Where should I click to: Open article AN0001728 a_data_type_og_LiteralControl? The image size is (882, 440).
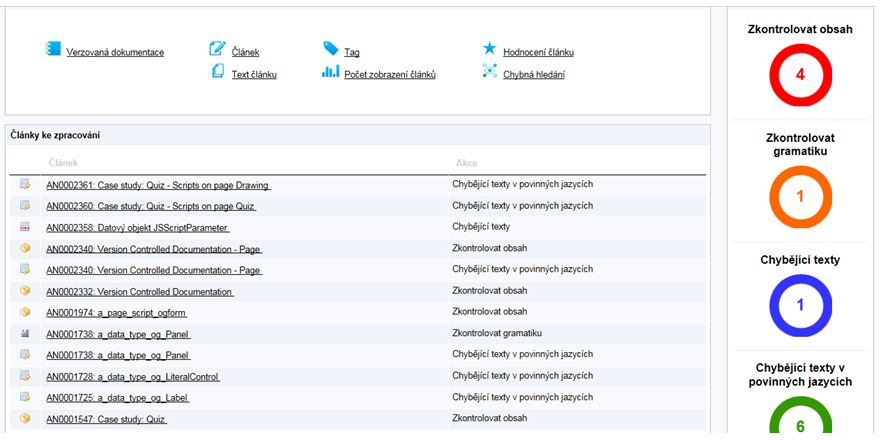click(x=133, y=377)
